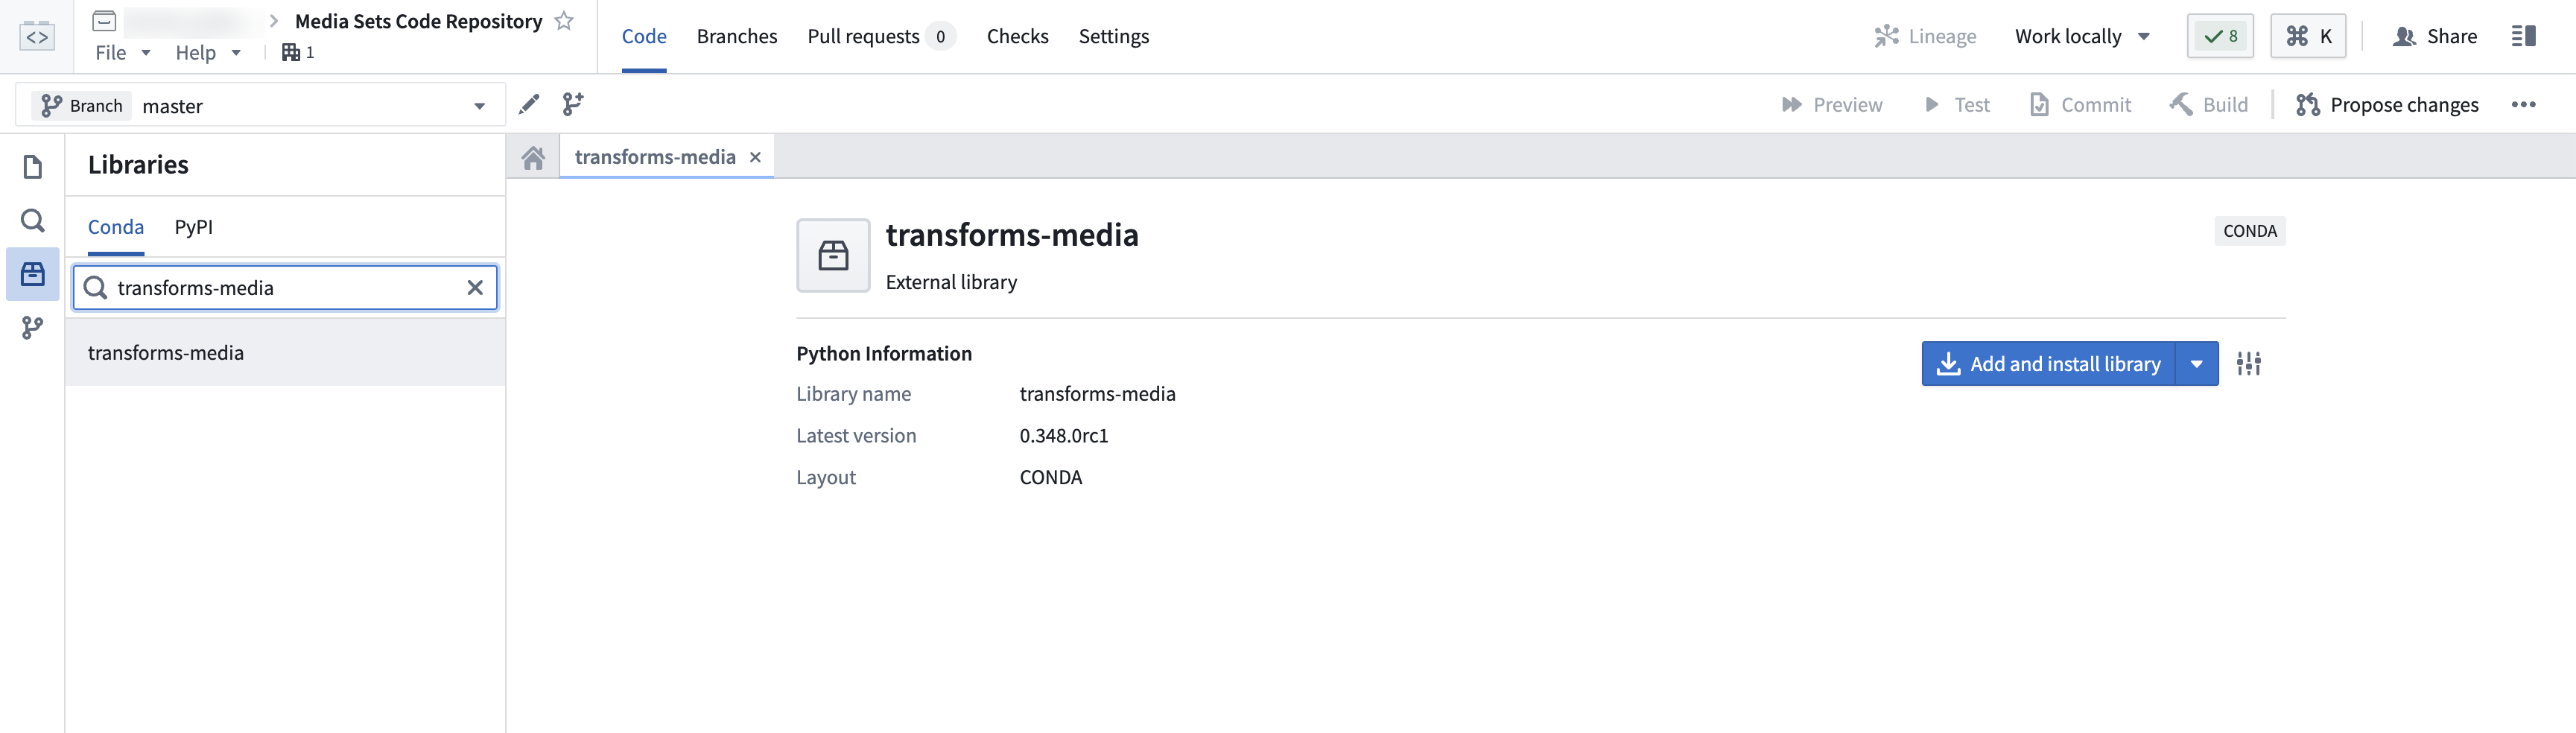
Task: Go to the home tab icon
Action: tap(533, 157)
